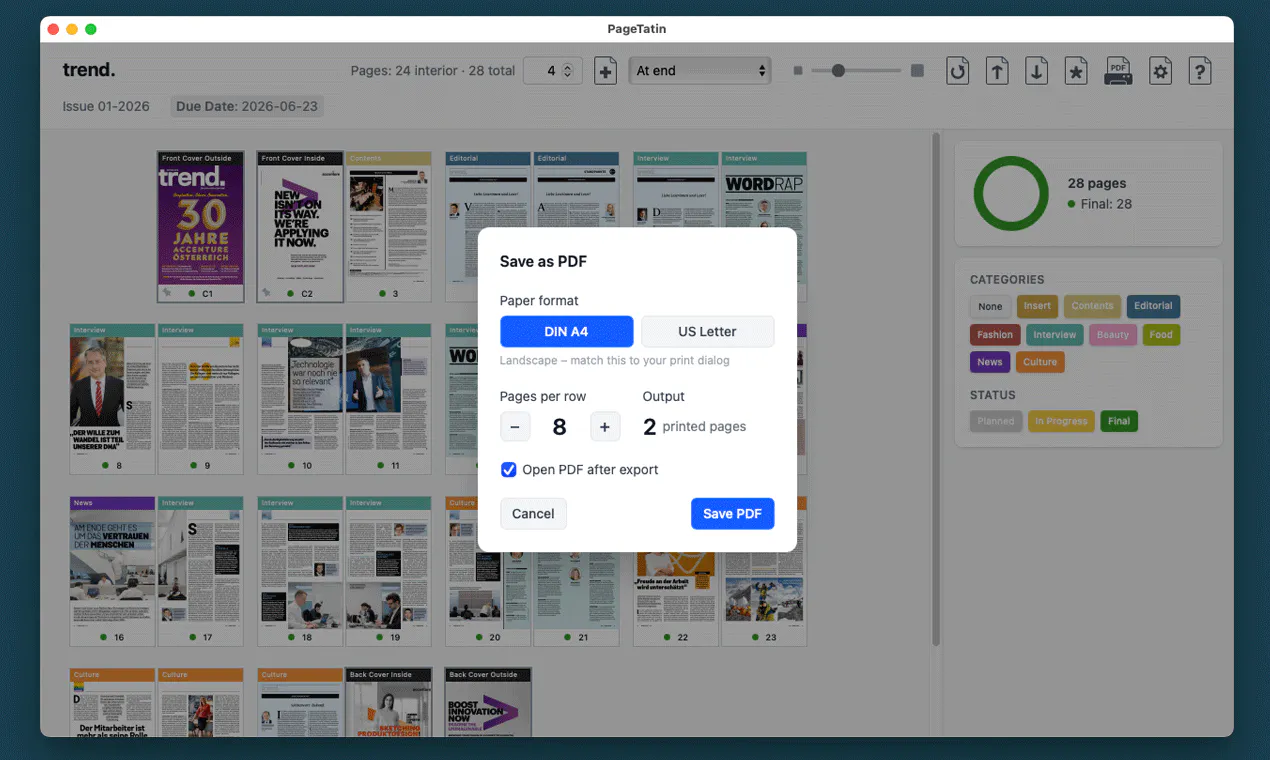
Task: Select the Fashion category tag
Action: pyautogui.click(x=995, y=334)
